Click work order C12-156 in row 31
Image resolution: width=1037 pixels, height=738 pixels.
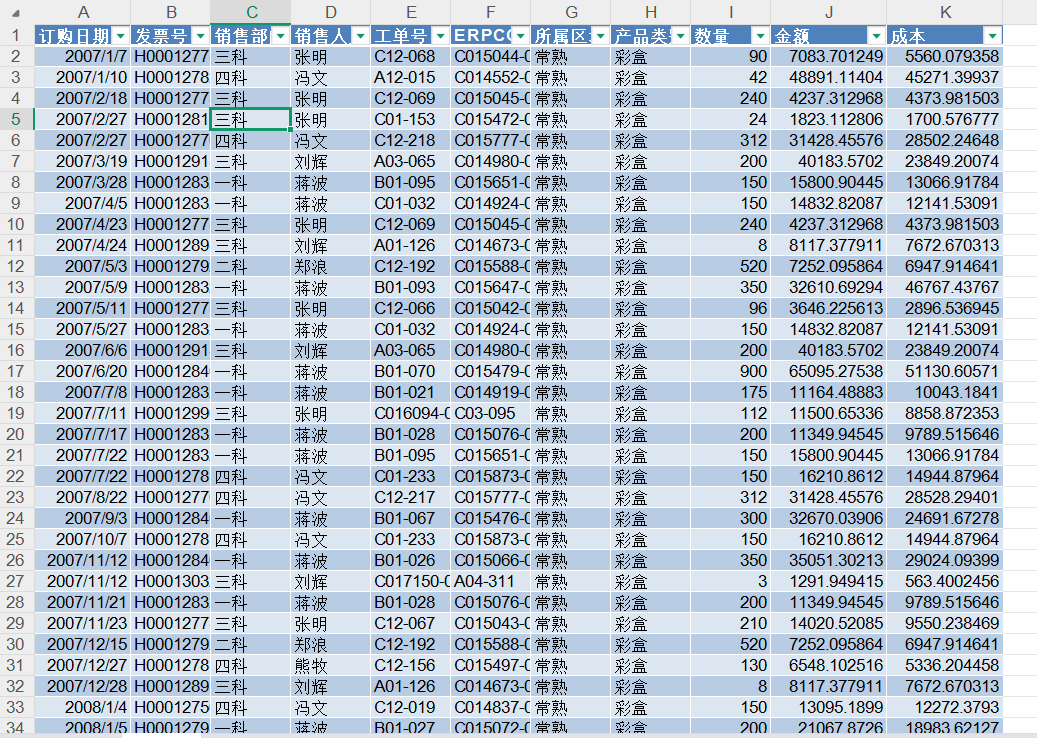click(x=411, y=665)
